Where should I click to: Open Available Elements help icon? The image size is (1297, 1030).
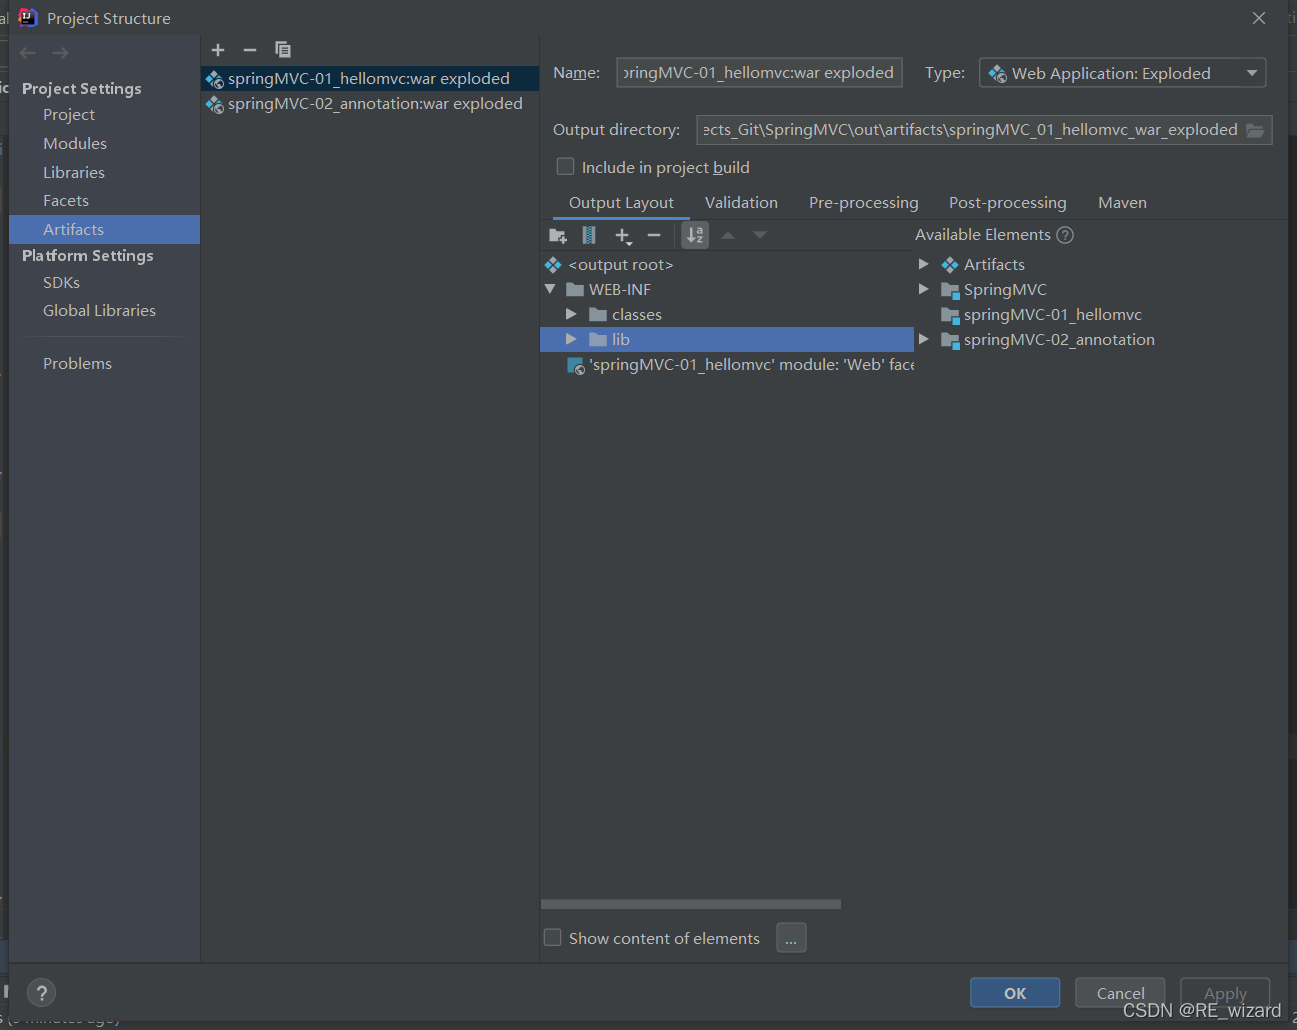coord(1065,235)
